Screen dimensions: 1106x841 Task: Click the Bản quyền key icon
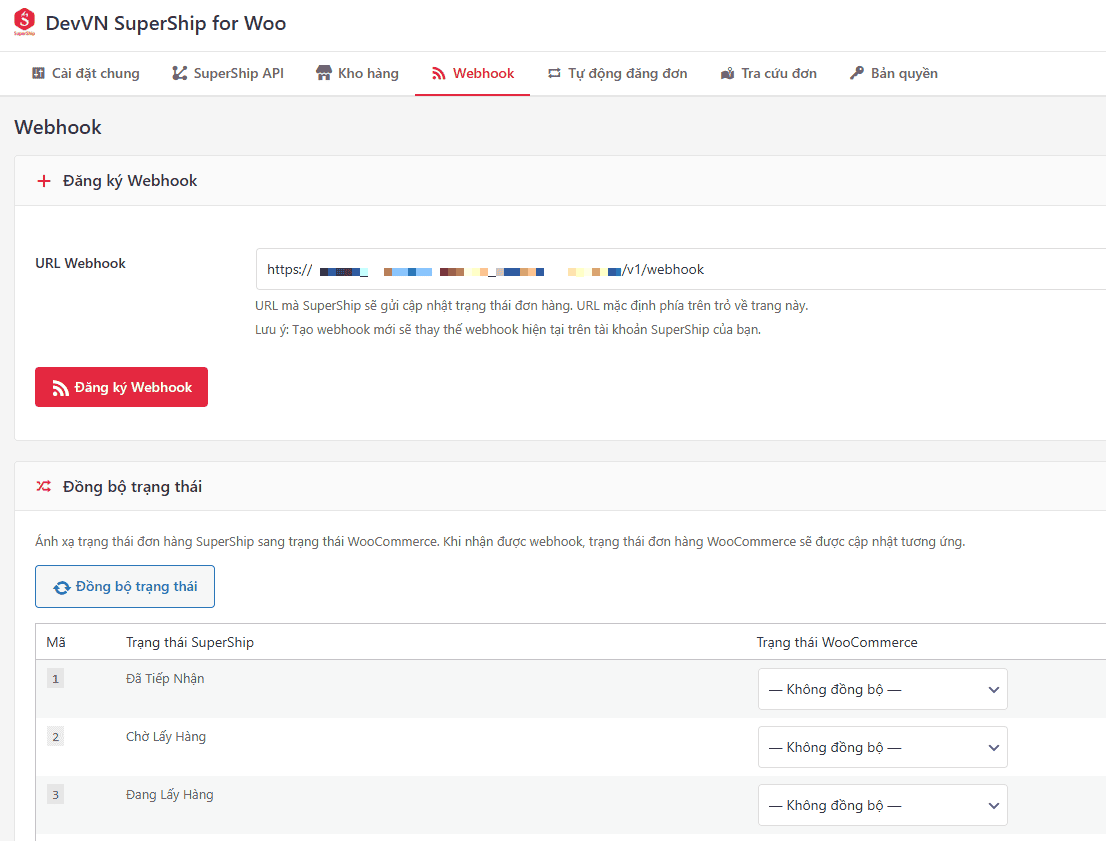pos(857,74)
